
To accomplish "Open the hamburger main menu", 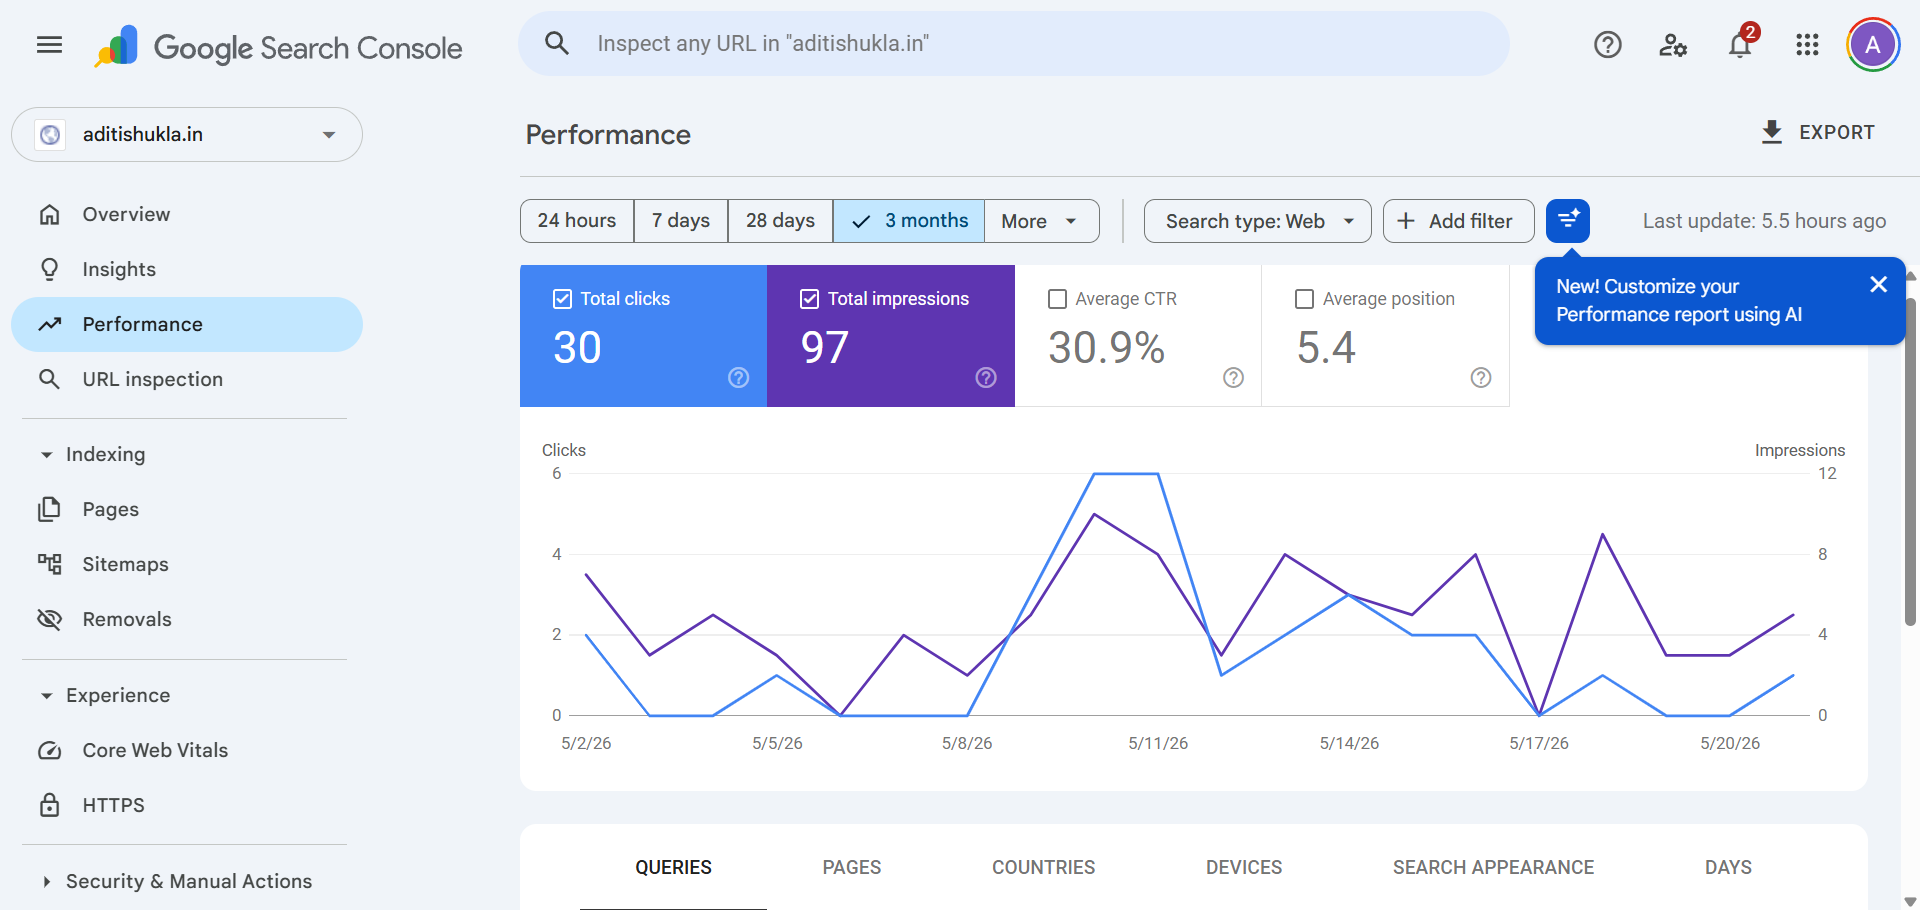I will 49,44.
